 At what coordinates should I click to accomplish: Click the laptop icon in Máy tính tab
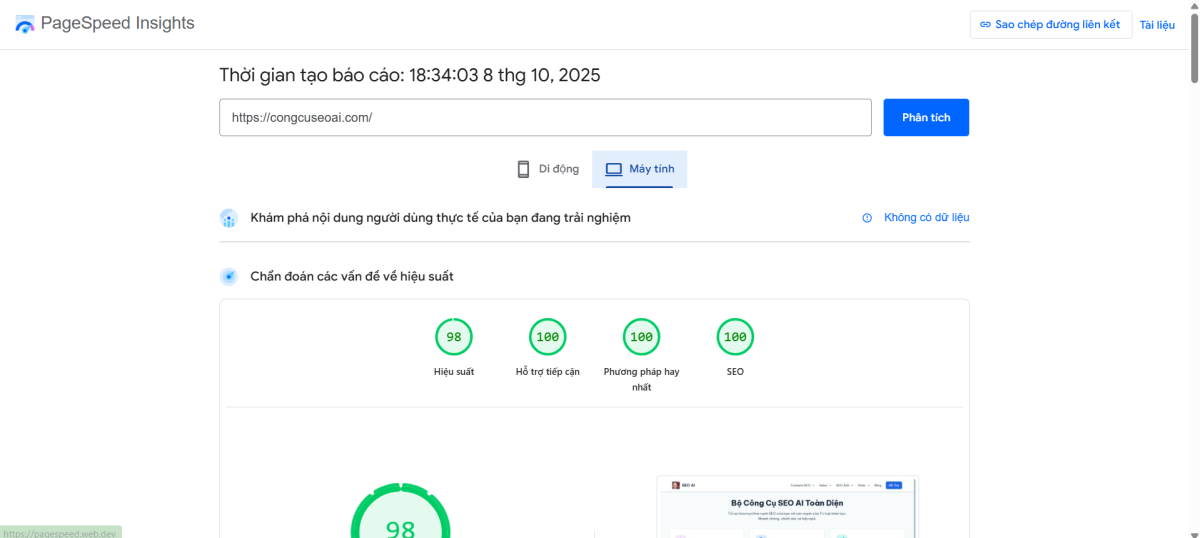coord(613,169)
